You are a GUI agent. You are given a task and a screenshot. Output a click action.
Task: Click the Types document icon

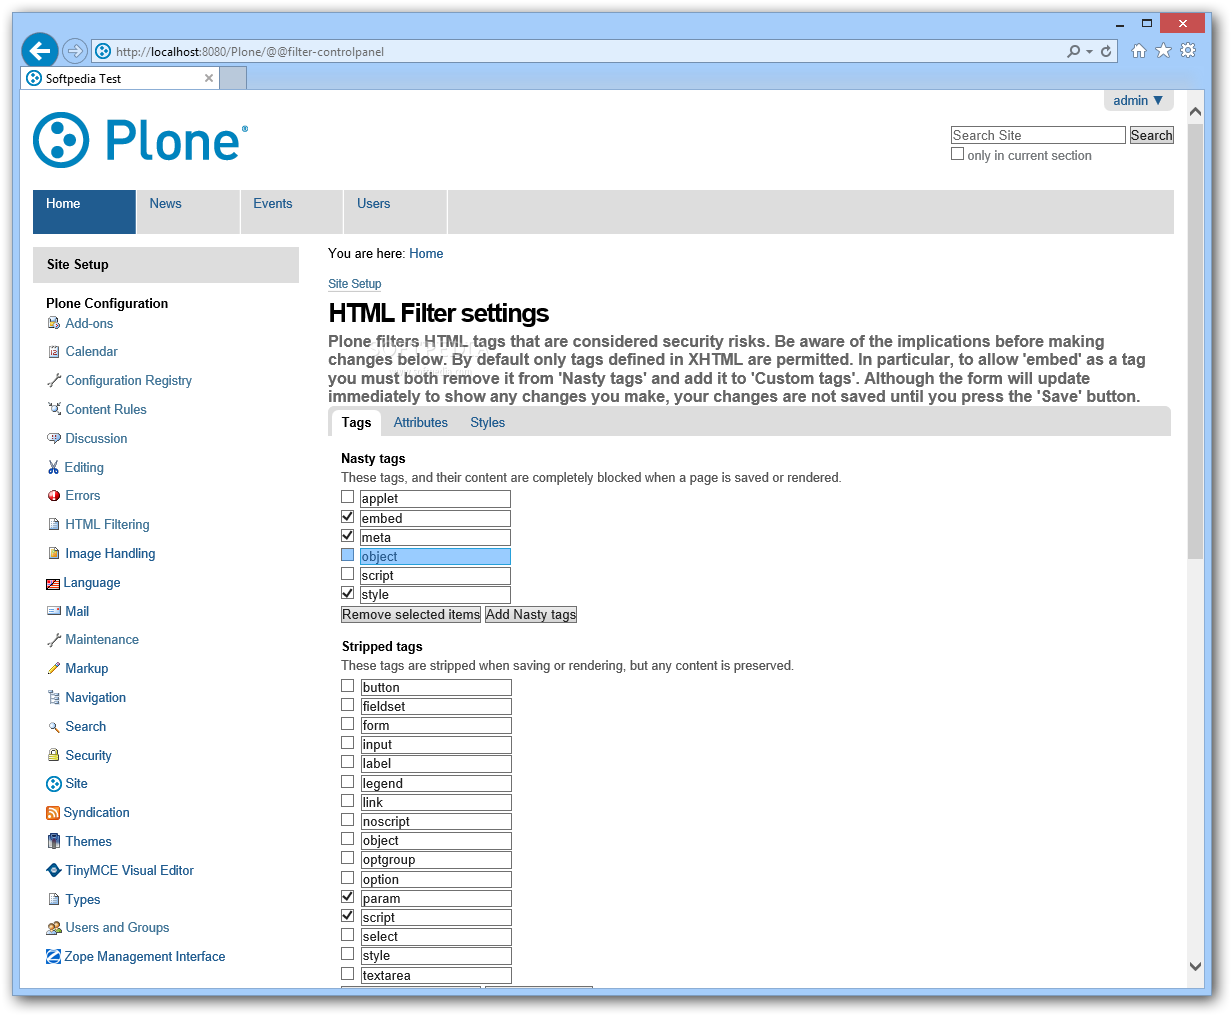54,900
